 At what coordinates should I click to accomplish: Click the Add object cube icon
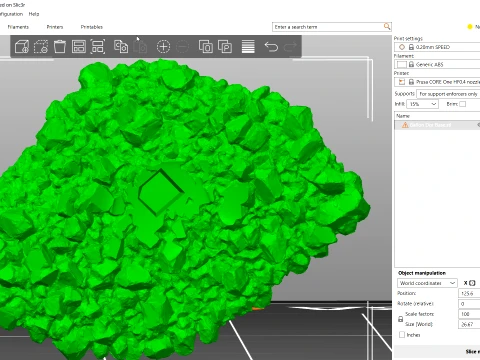(22, 47)
